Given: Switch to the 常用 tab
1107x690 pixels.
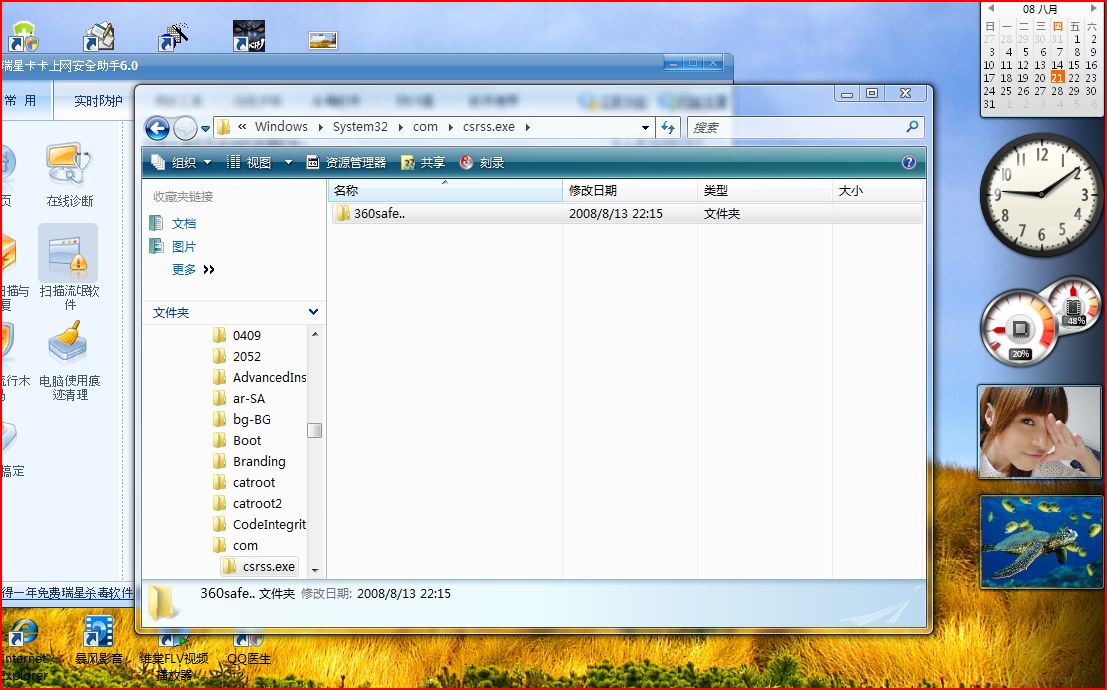Looking at the screenshot, I should click(x=20, y=101).
